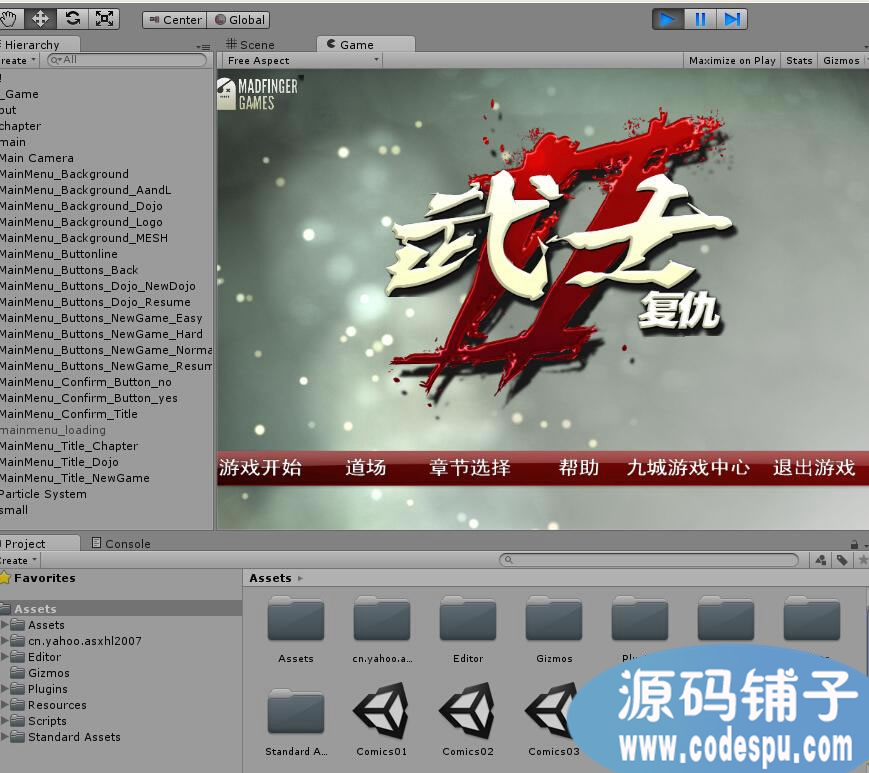This screenshot has width=869, height=773.
Task: Select the Comics02 scene asset
Action: (x=467, y=712)
